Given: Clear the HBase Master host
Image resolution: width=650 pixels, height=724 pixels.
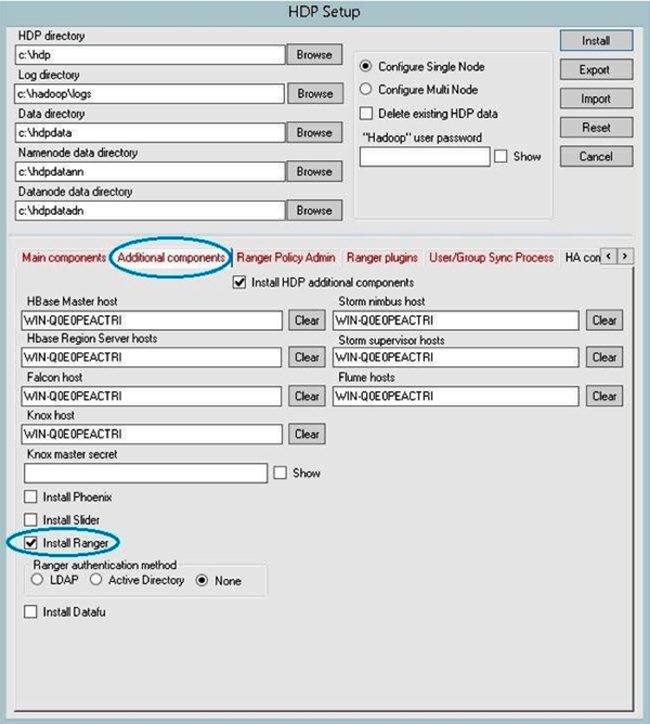Looking at the screenshot, I should (x=307, y=320).
